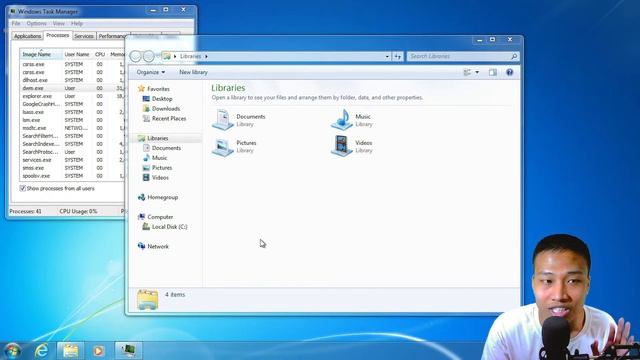Viewport: 640px width, 360px height.
Task: Select the explorer.exe process row
Action: tap(72, 96)
